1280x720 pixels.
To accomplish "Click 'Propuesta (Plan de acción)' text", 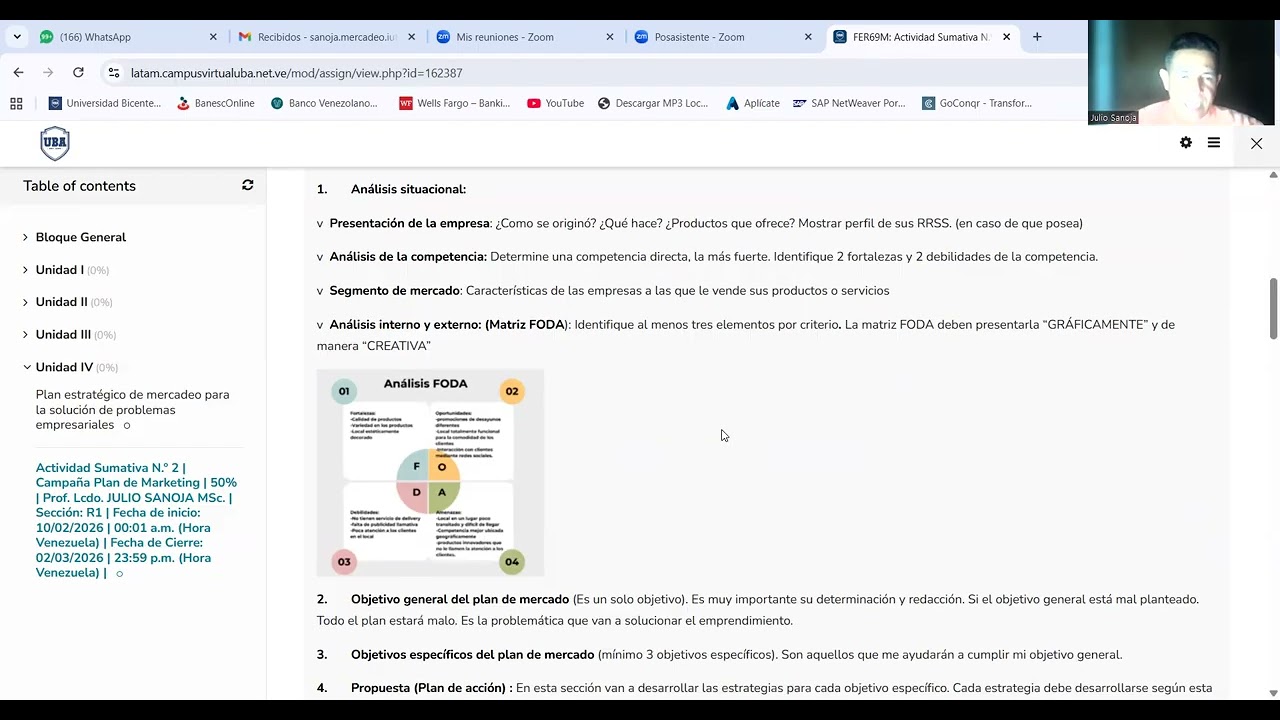I will pyautogui.click(x=431, y=688).
